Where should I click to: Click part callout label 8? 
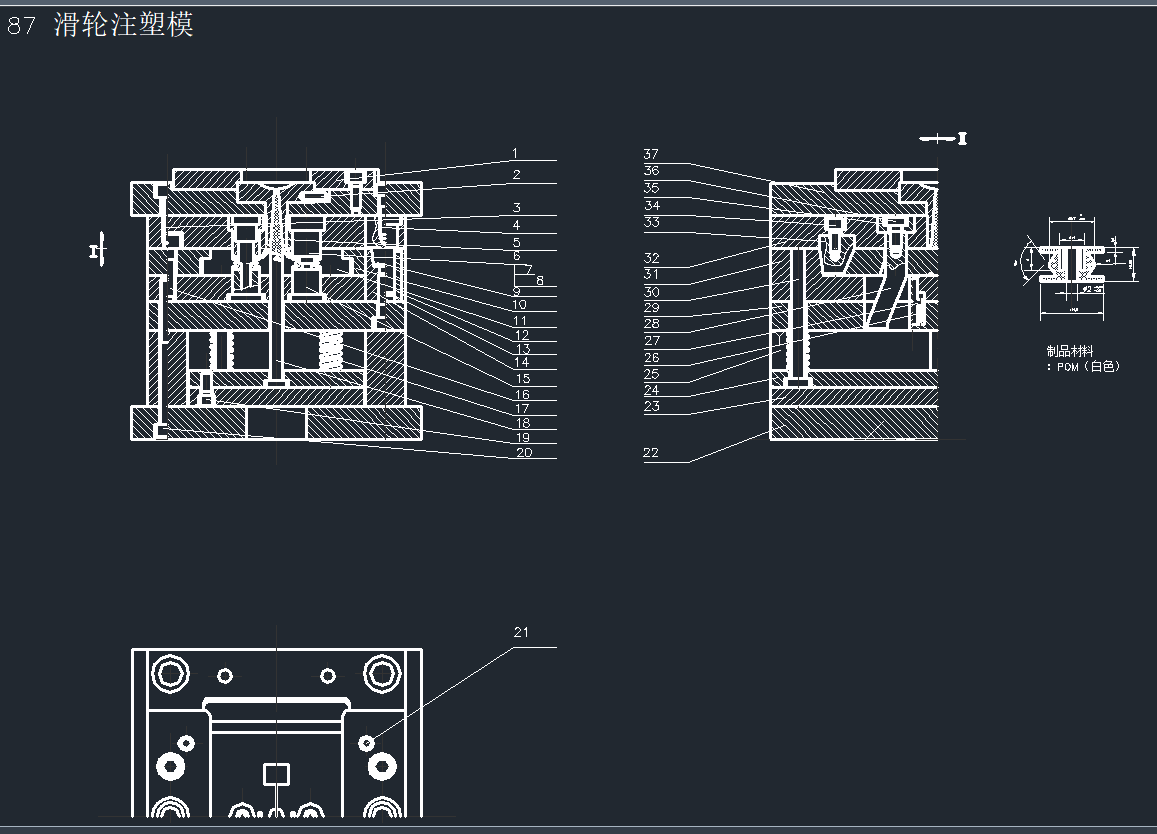[x=539, y=281]
